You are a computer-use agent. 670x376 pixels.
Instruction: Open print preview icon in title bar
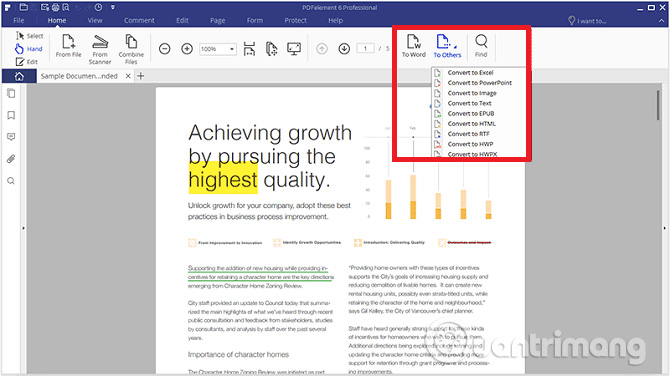66,7
